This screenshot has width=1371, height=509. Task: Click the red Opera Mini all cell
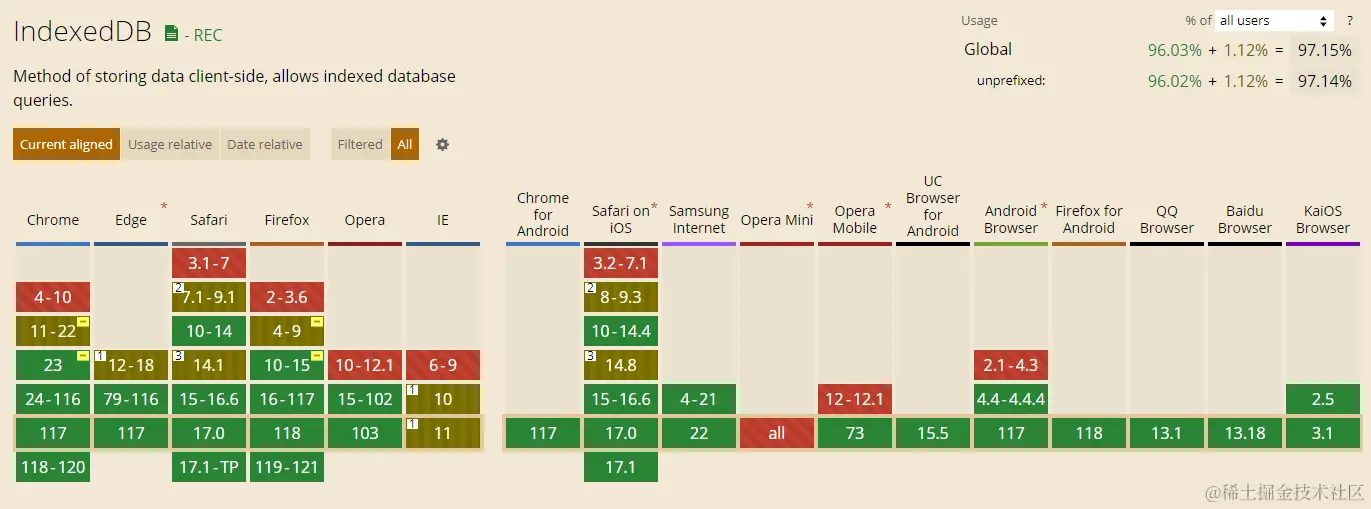coord(777,433)
